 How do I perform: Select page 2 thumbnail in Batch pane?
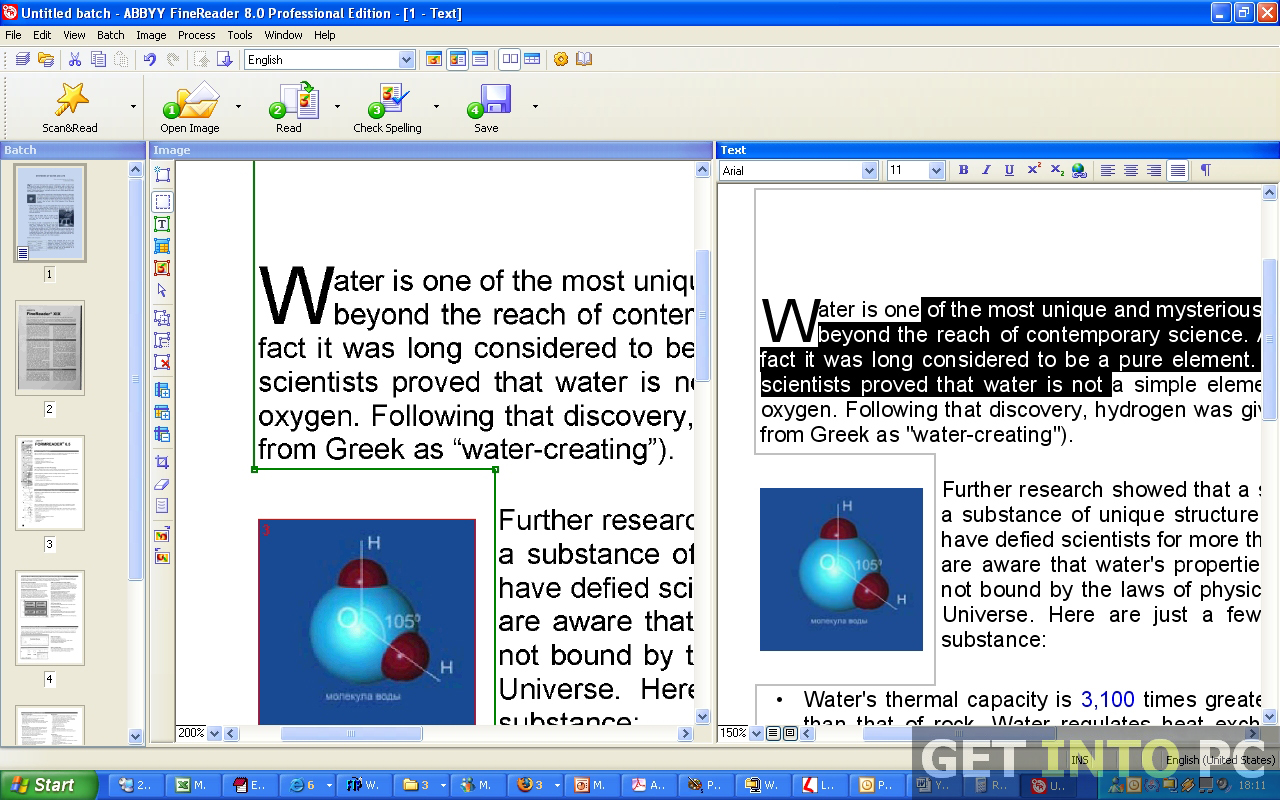point(50,348)
